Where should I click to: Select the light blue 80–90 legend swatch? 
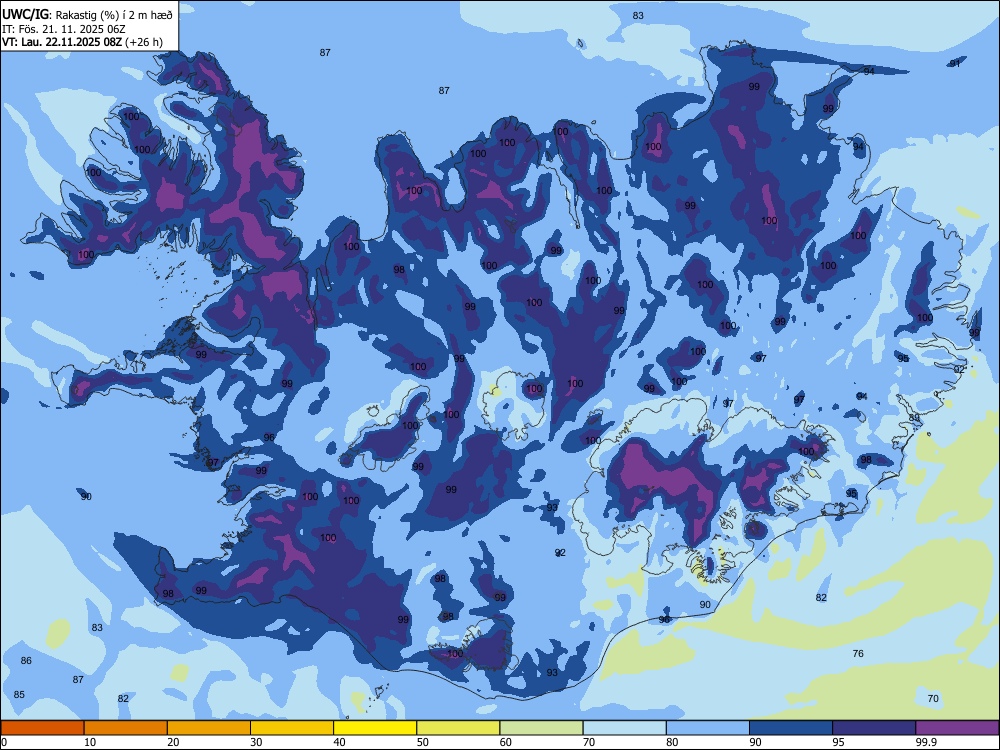coord(708,728)
